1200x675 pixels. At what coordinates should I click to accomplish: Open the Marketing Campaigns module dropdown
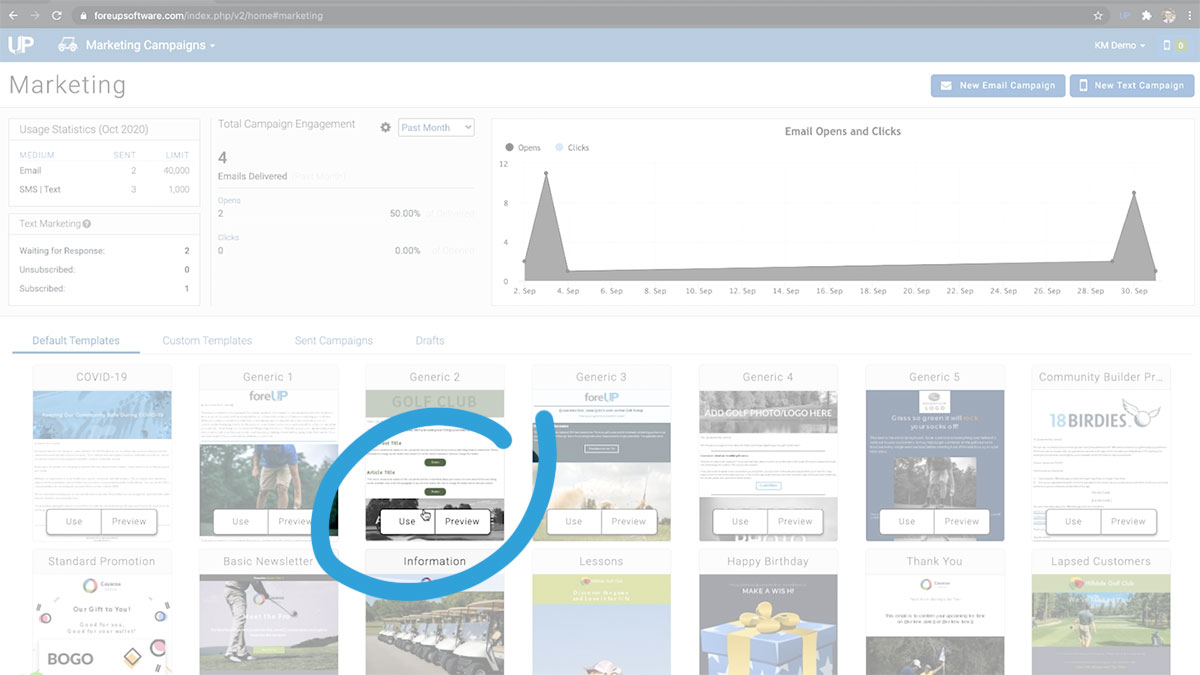point(150,45)
